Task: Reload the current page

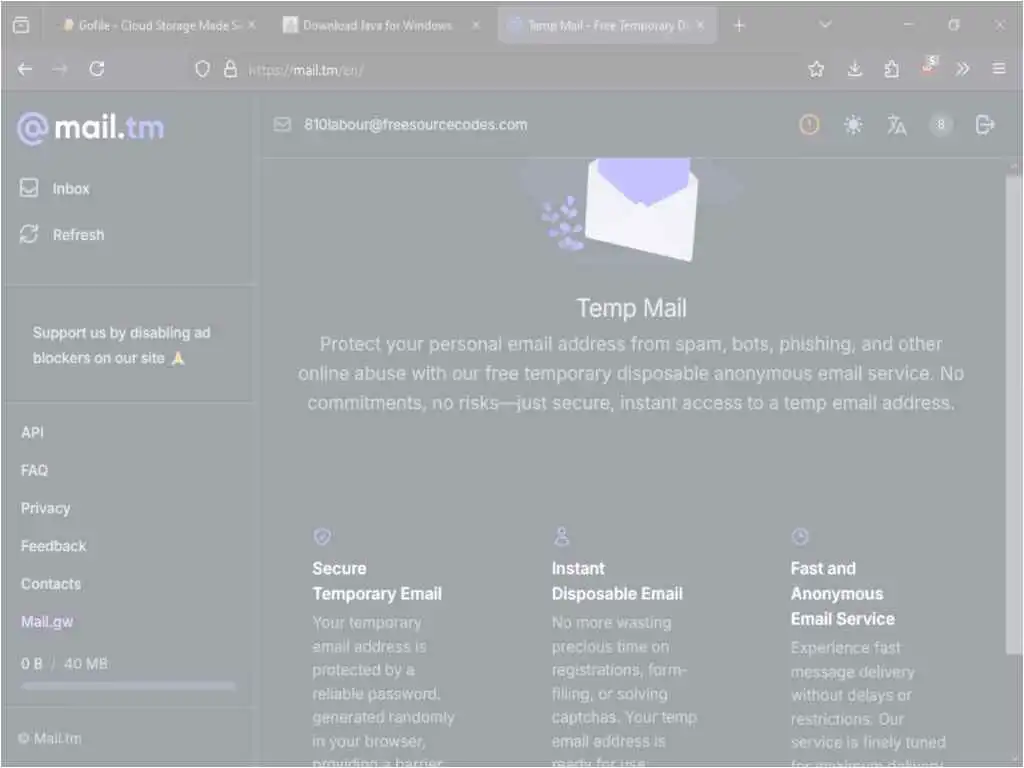Action: tap(97, 69)
